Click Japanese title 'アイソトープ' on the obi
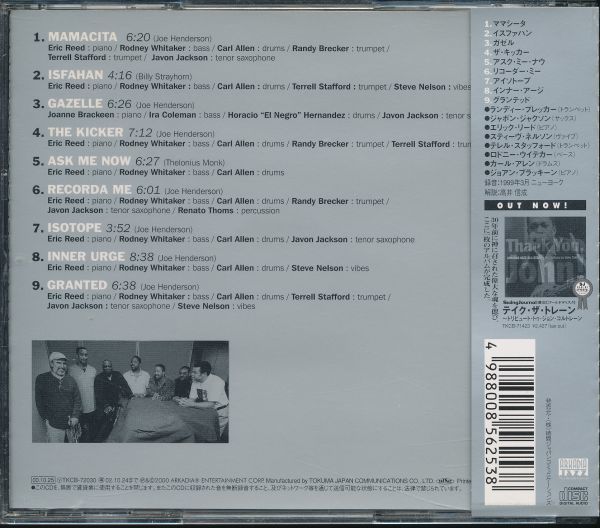Image resolution: width=600 pixels, height=528 pixels. tap(511, 81)
